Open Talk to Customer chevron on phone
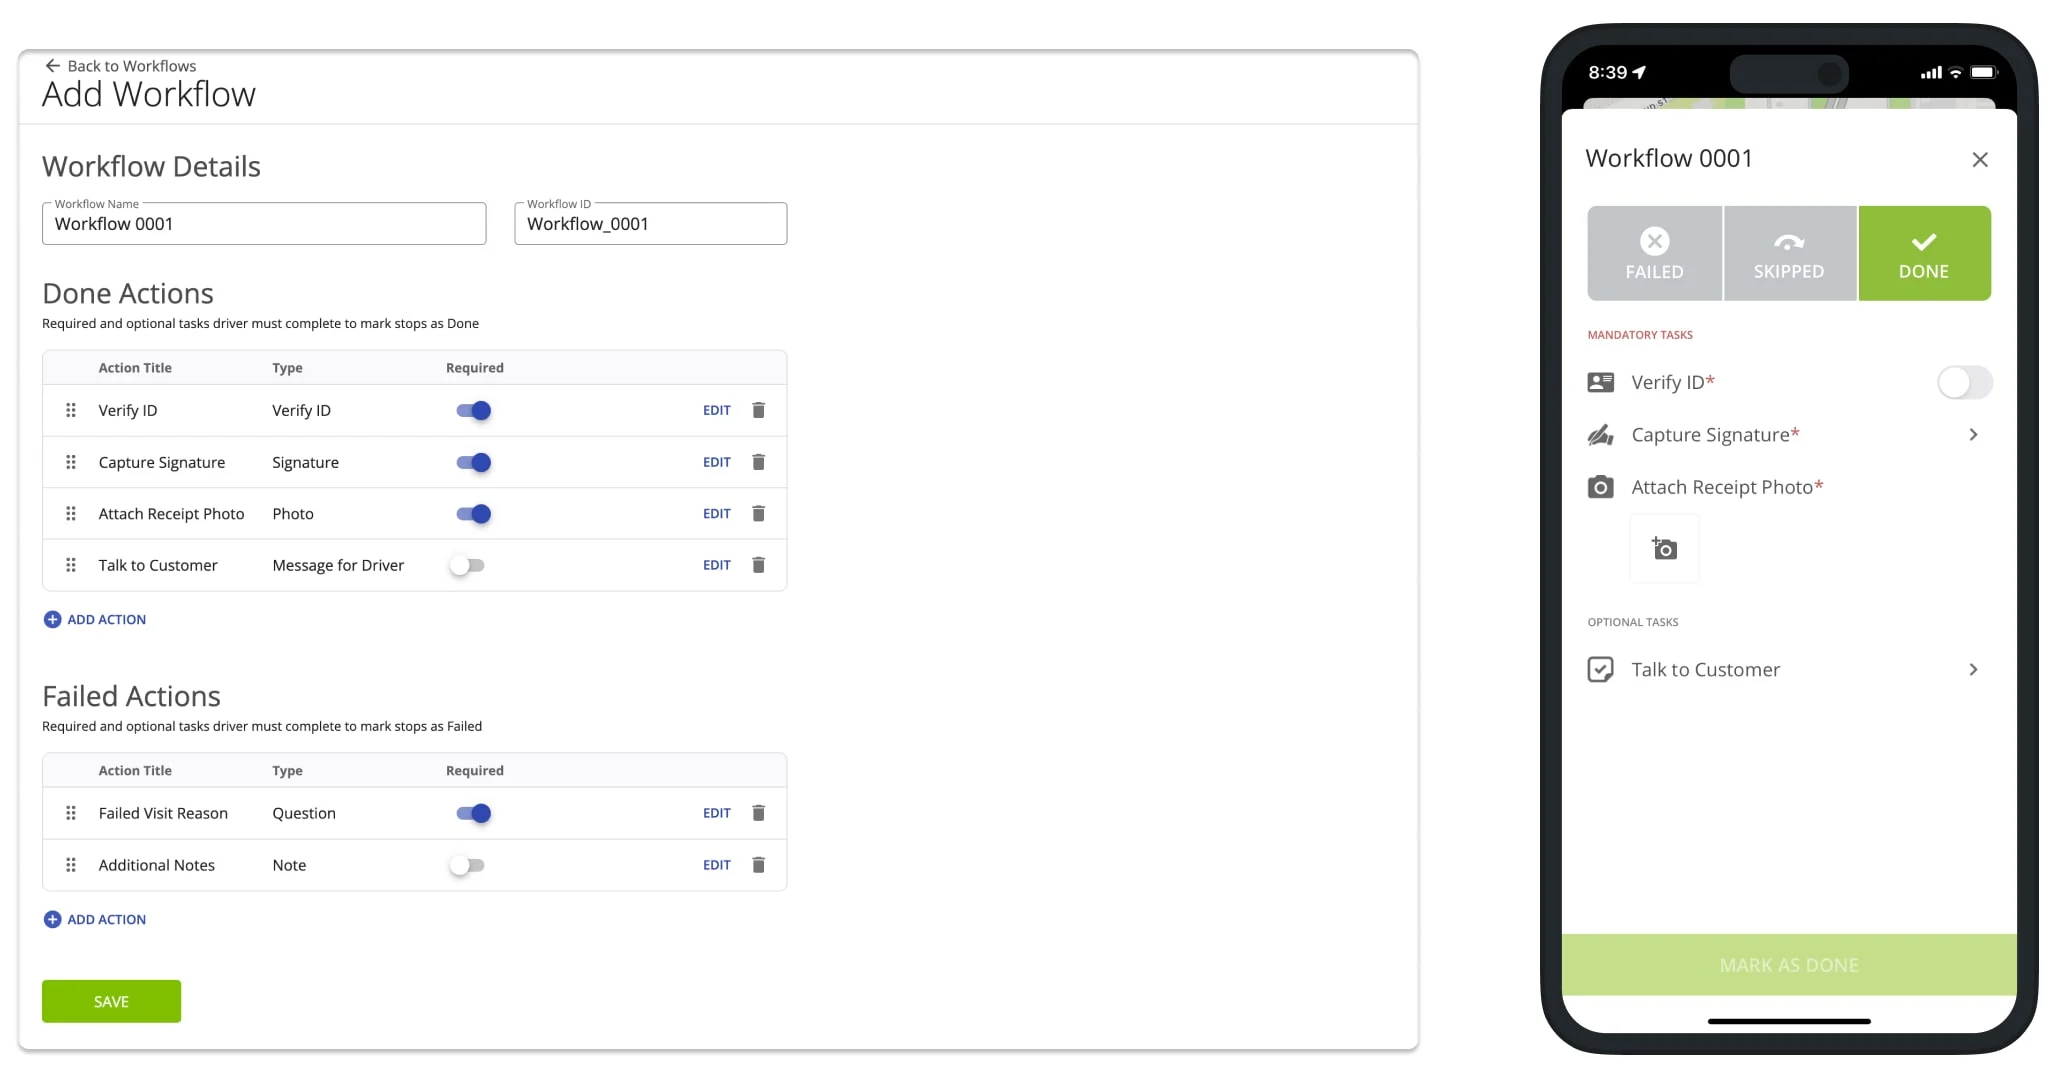Screen dimensions: 2048x1066 [x=1973, y=670]
